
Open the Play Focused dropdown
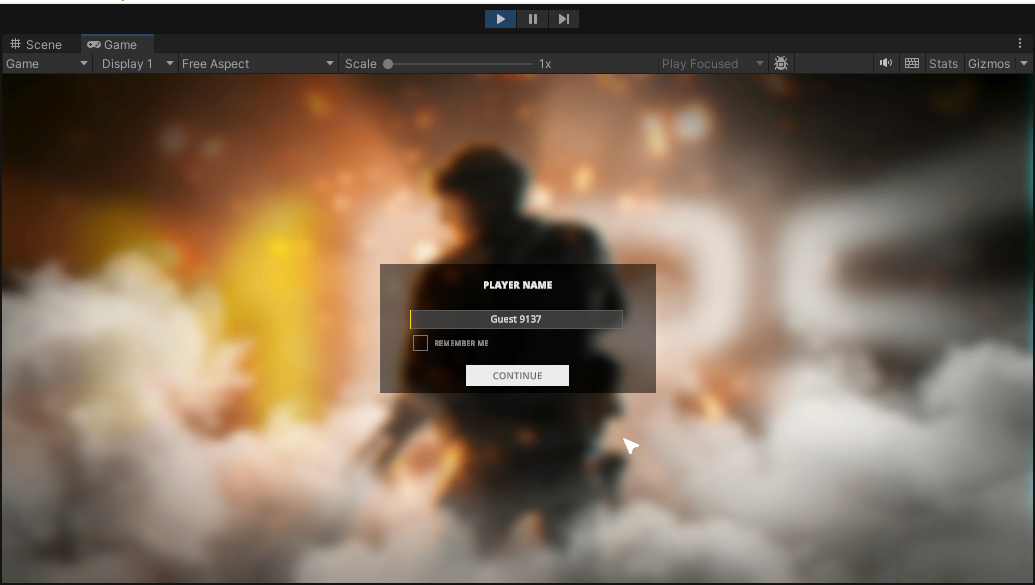[x=712, y=63]
